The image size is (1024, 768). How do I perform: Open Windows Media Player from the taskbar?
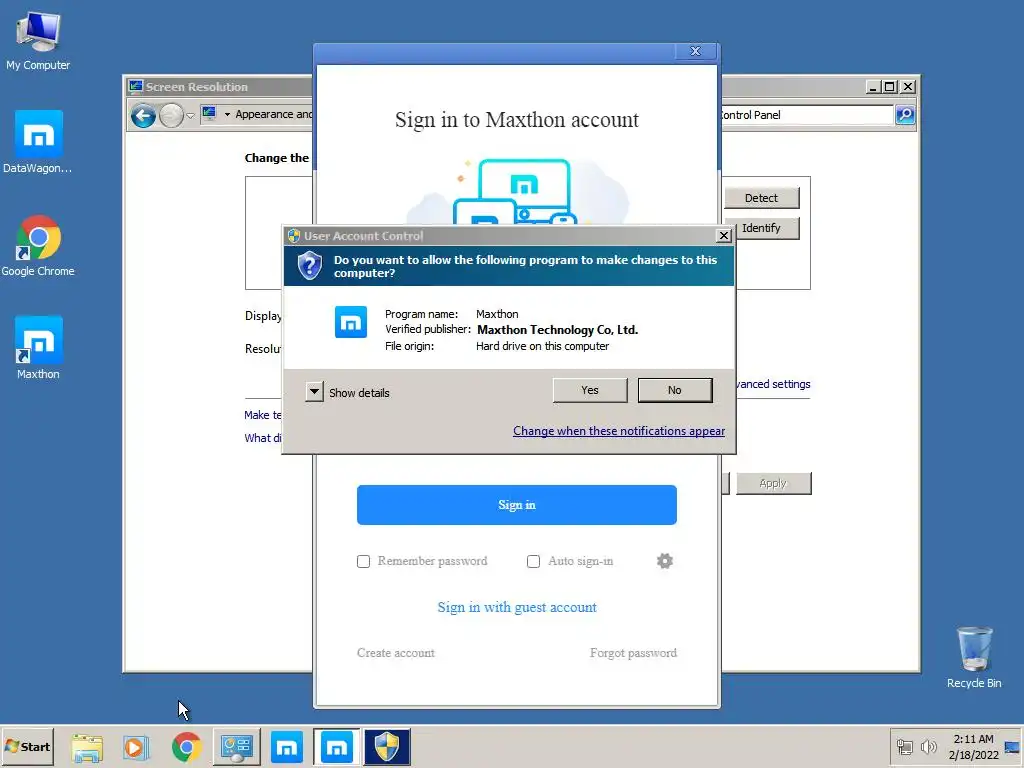point(136,746)
